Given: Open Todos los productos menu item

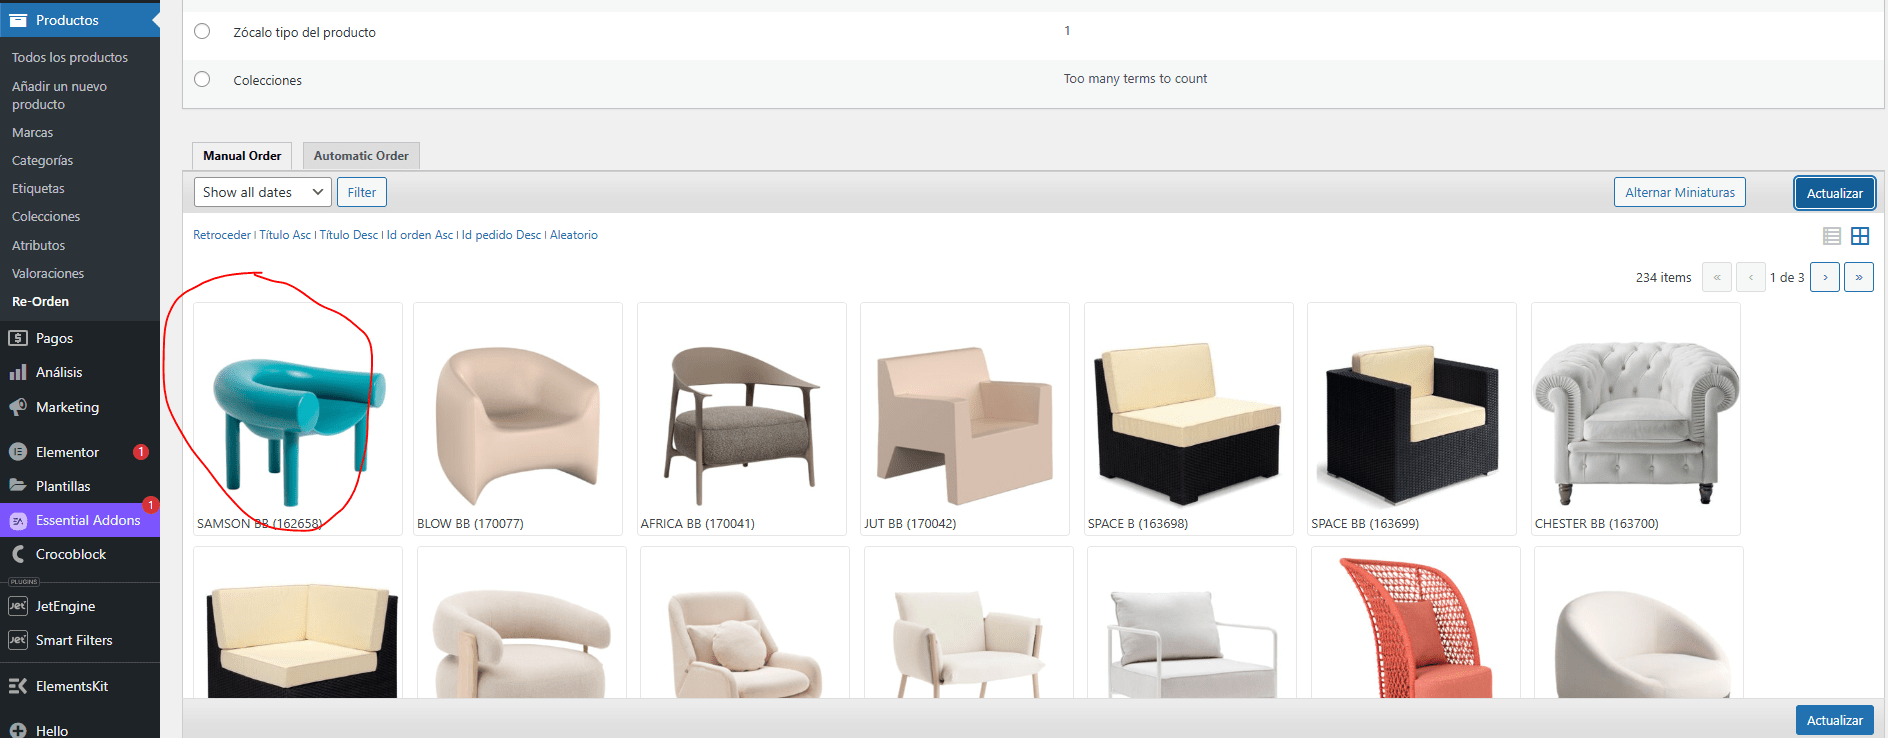Looking at the screenshot, I should pos(70,57).
